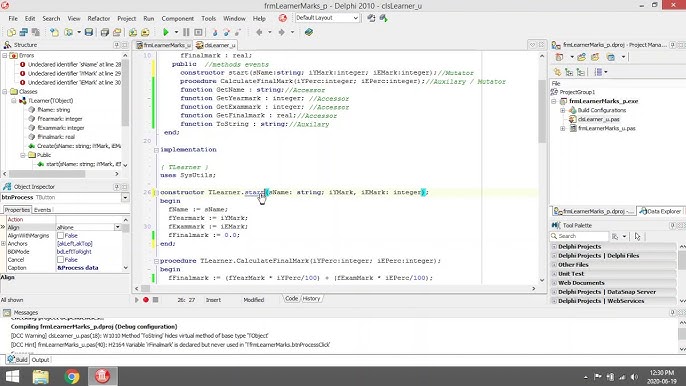
Task: Click the Save disk icon in toolbar
Action: (89, 32)
